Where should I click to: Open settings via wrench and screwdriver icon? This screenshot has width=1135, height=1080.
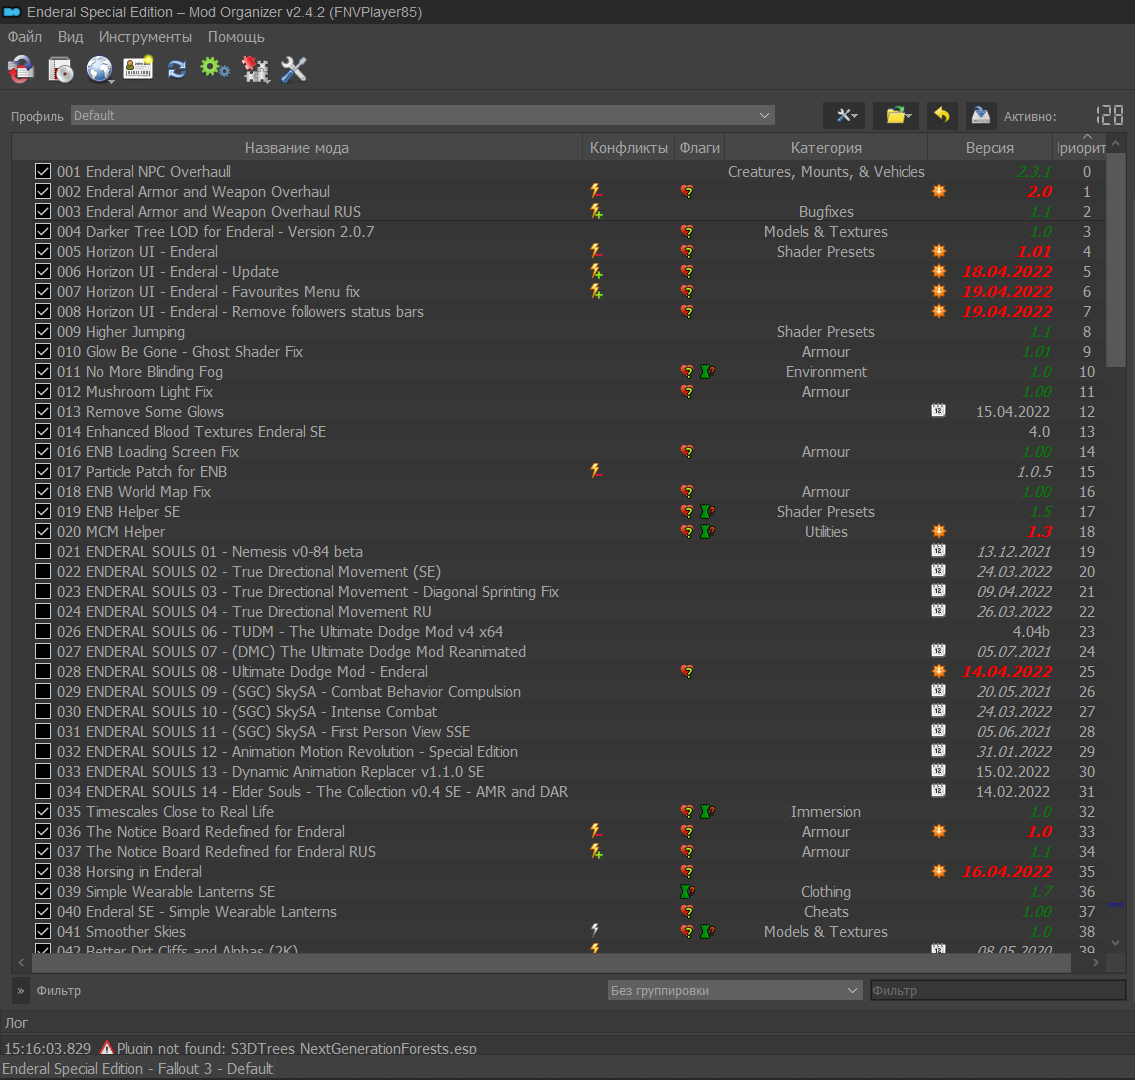tap(294, 69)
